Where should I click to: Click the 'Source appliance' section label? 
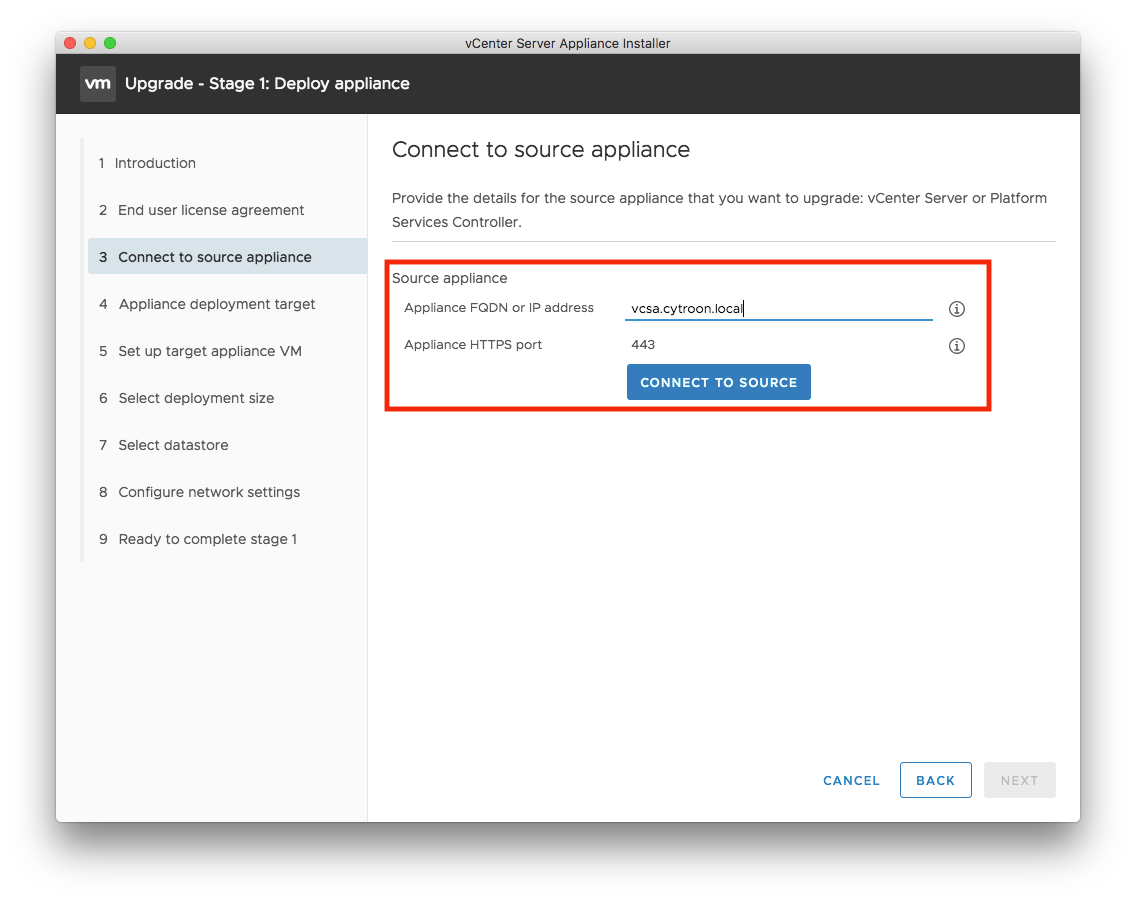click(x=450, y=278)
